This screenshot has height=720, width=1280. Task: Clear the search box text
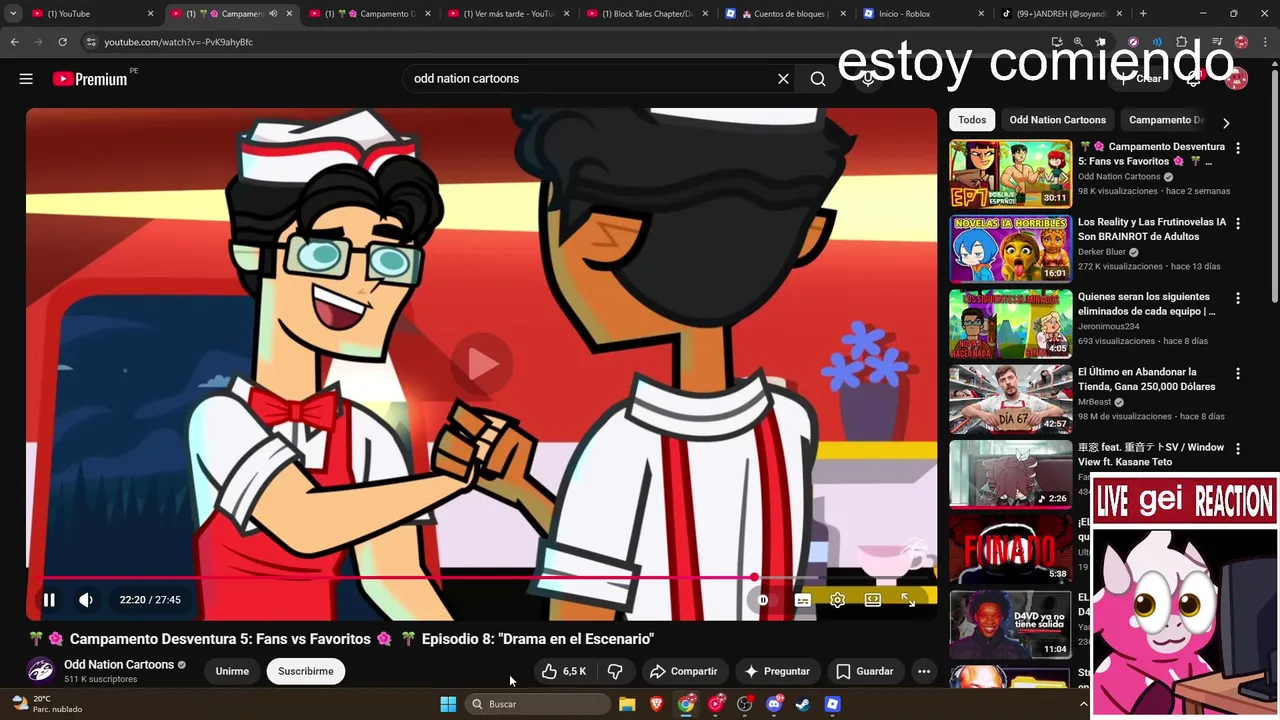[783, 79]
